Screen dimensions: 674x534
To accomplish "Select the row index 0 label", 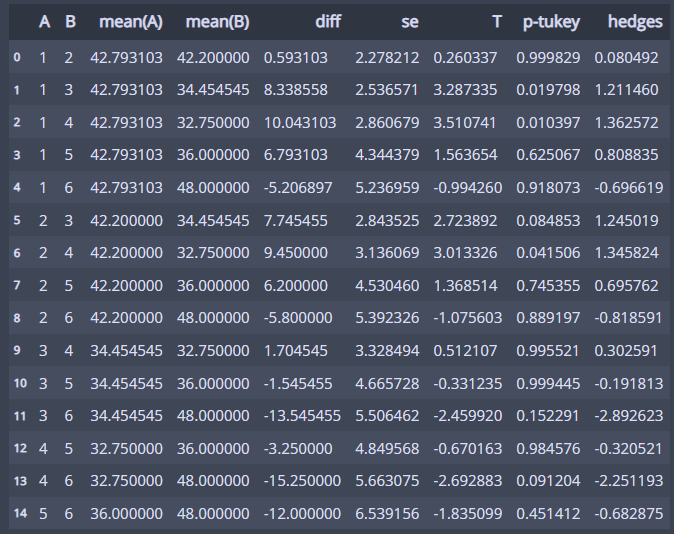I will (17, 57).
